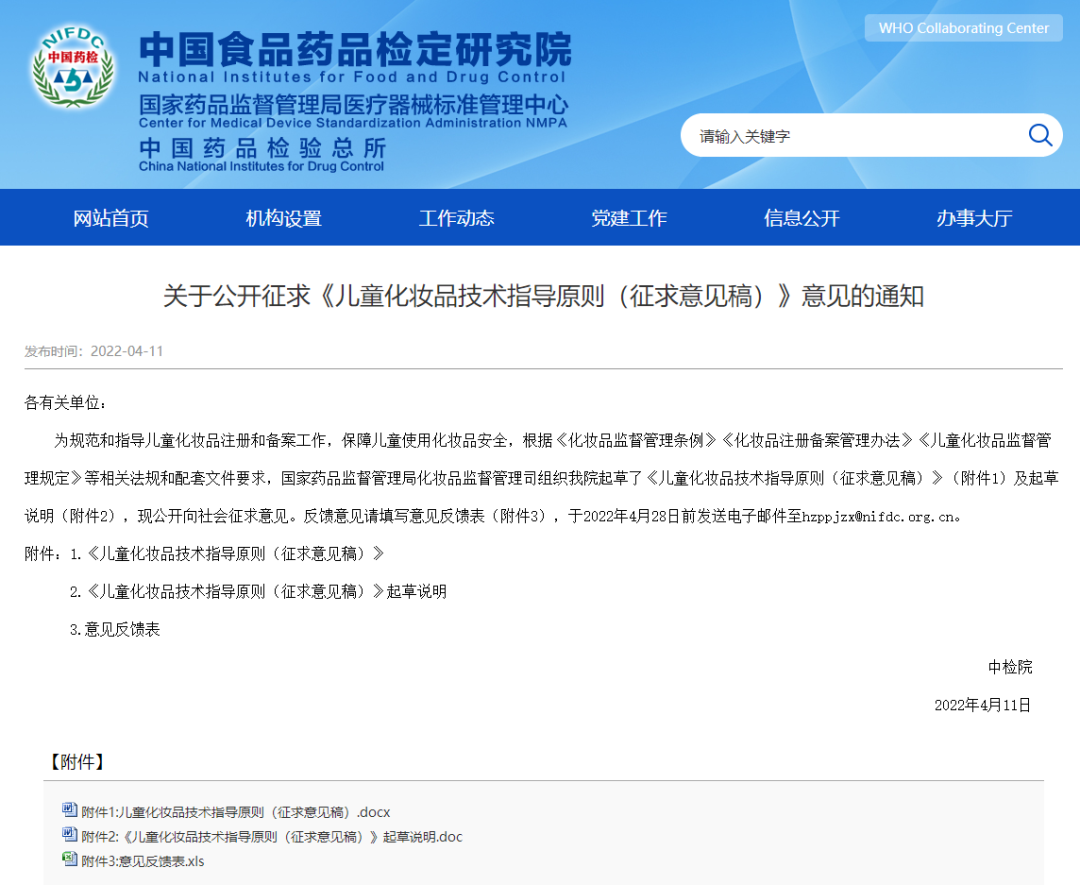Open the 信息公开 navigation item
The width and height of the screenshot is (1080, 885).
(x=802, y=218)
